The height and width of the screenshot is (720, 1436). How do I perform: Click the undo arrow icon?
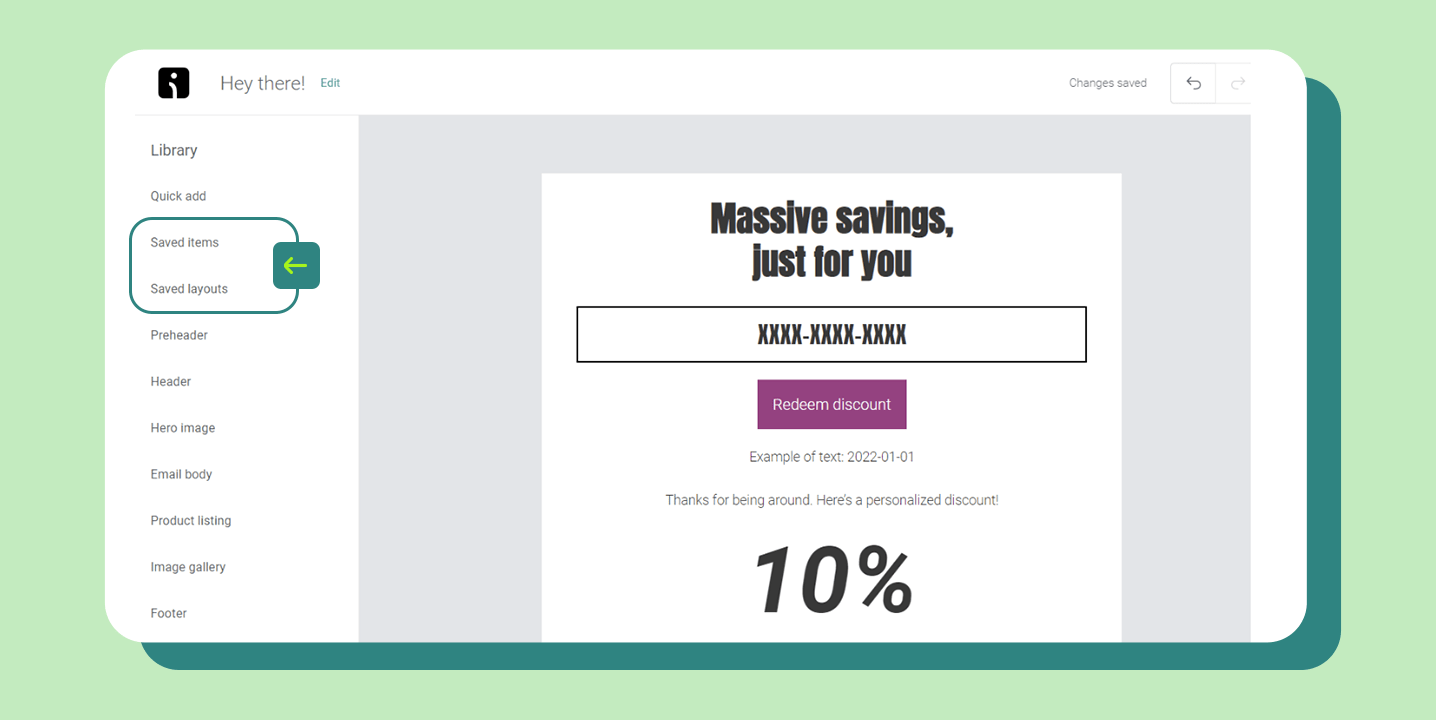(1193, 83)
